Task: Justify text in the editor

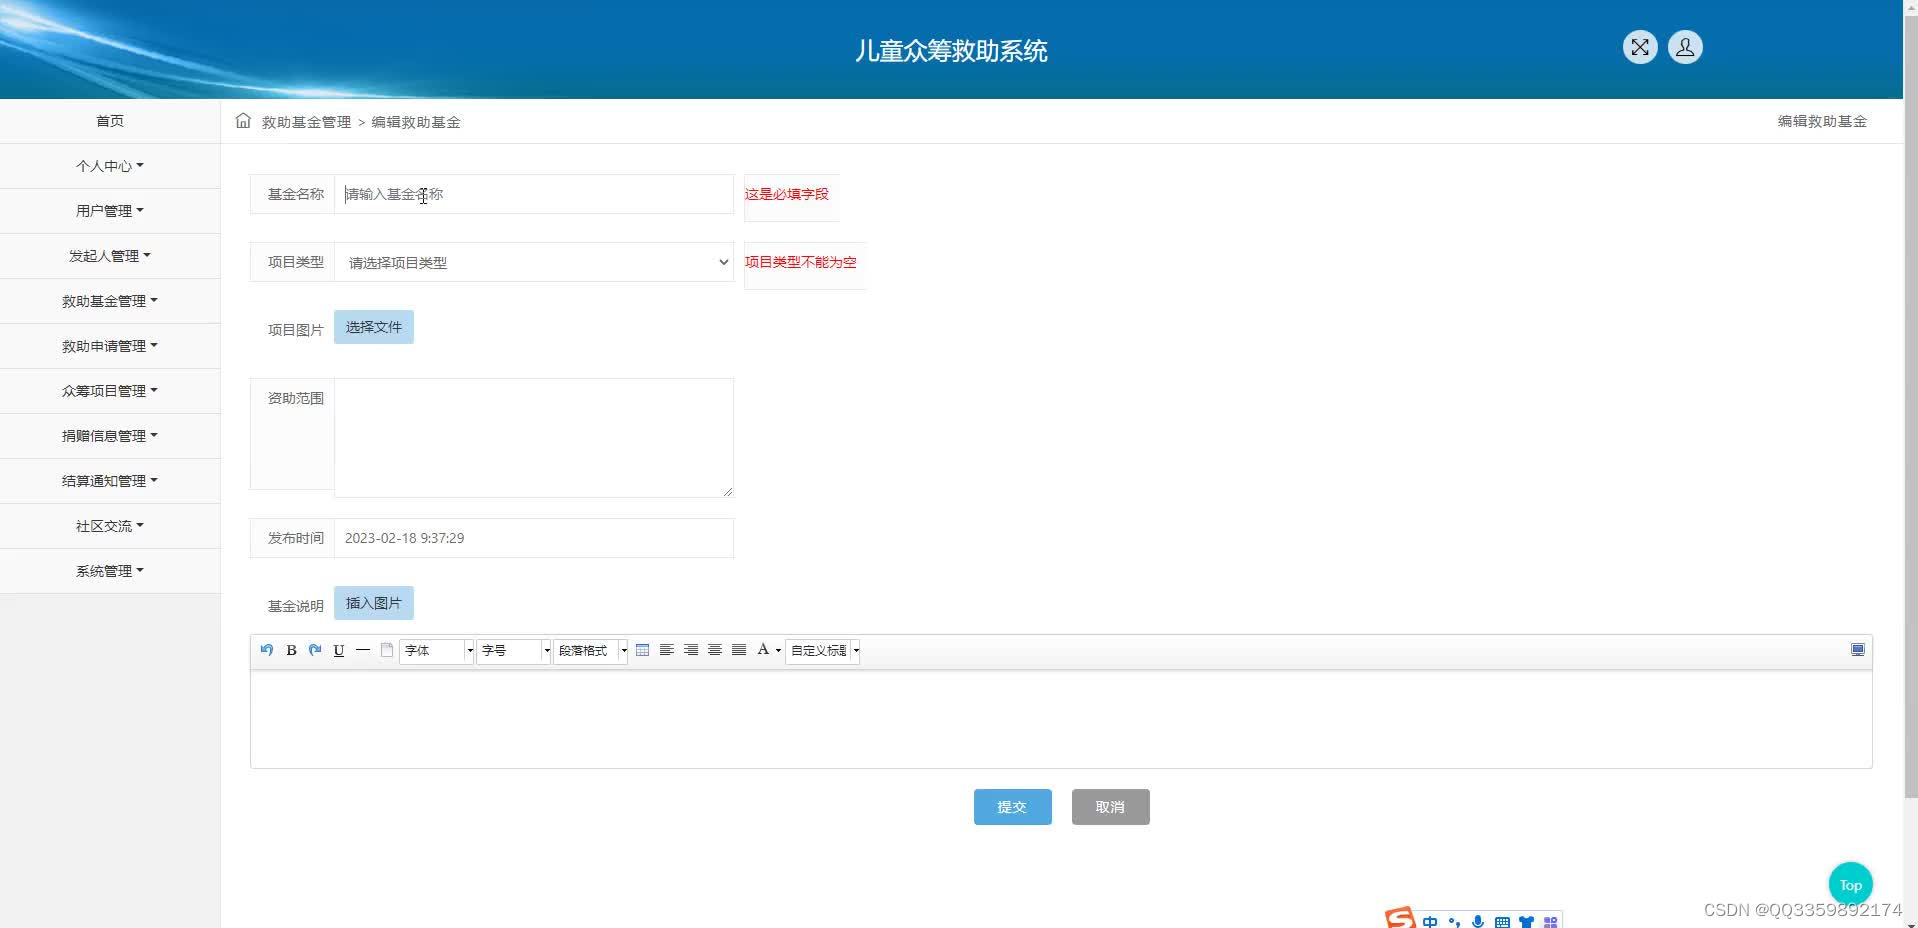Action: pyautogui.click(x=739, y=650)
